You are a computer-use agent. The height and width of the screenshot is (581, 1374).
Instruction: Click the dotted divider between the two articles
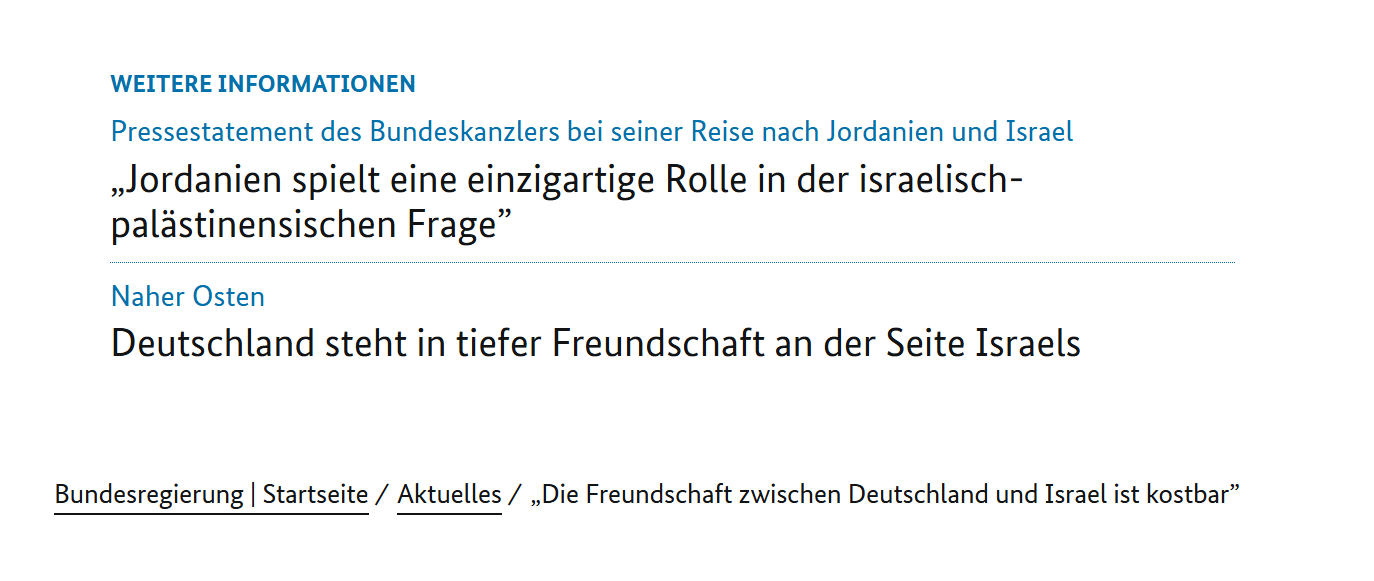[672, 262]
